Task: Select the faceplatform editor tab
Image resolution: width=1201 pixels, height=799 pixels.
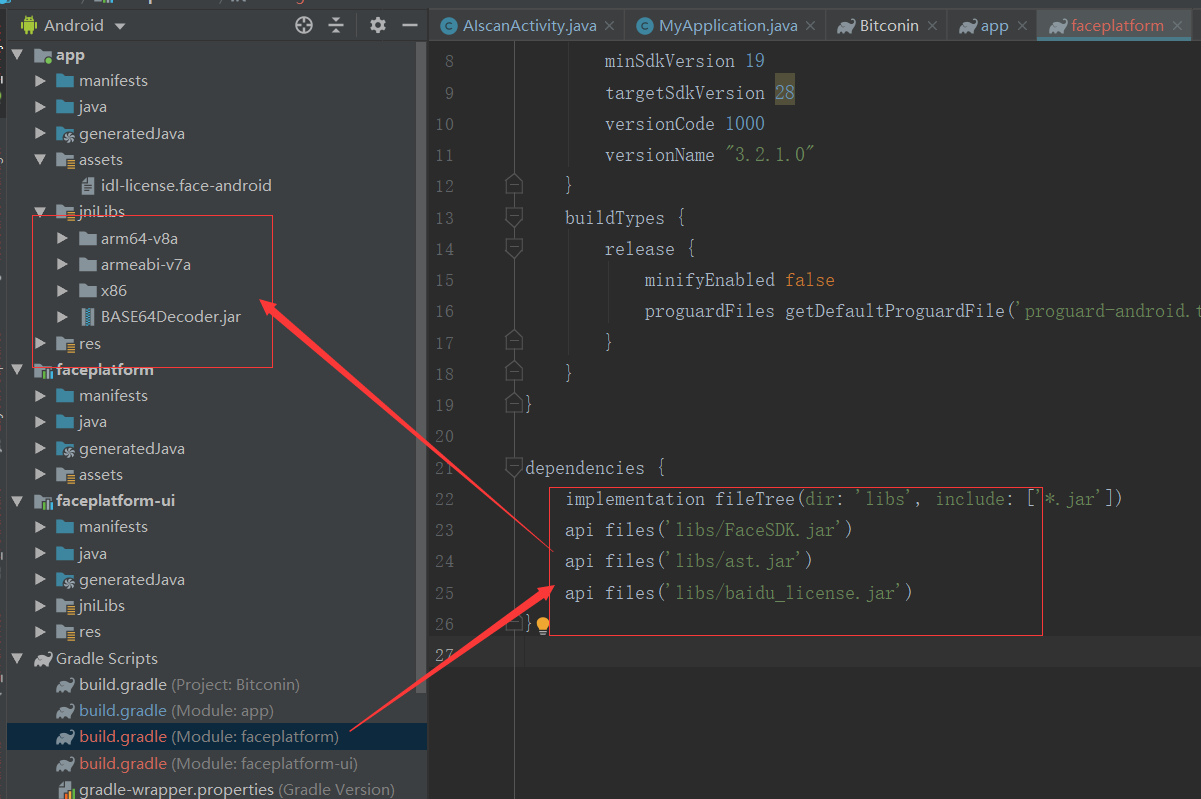Action: [x=1117, y=26]
